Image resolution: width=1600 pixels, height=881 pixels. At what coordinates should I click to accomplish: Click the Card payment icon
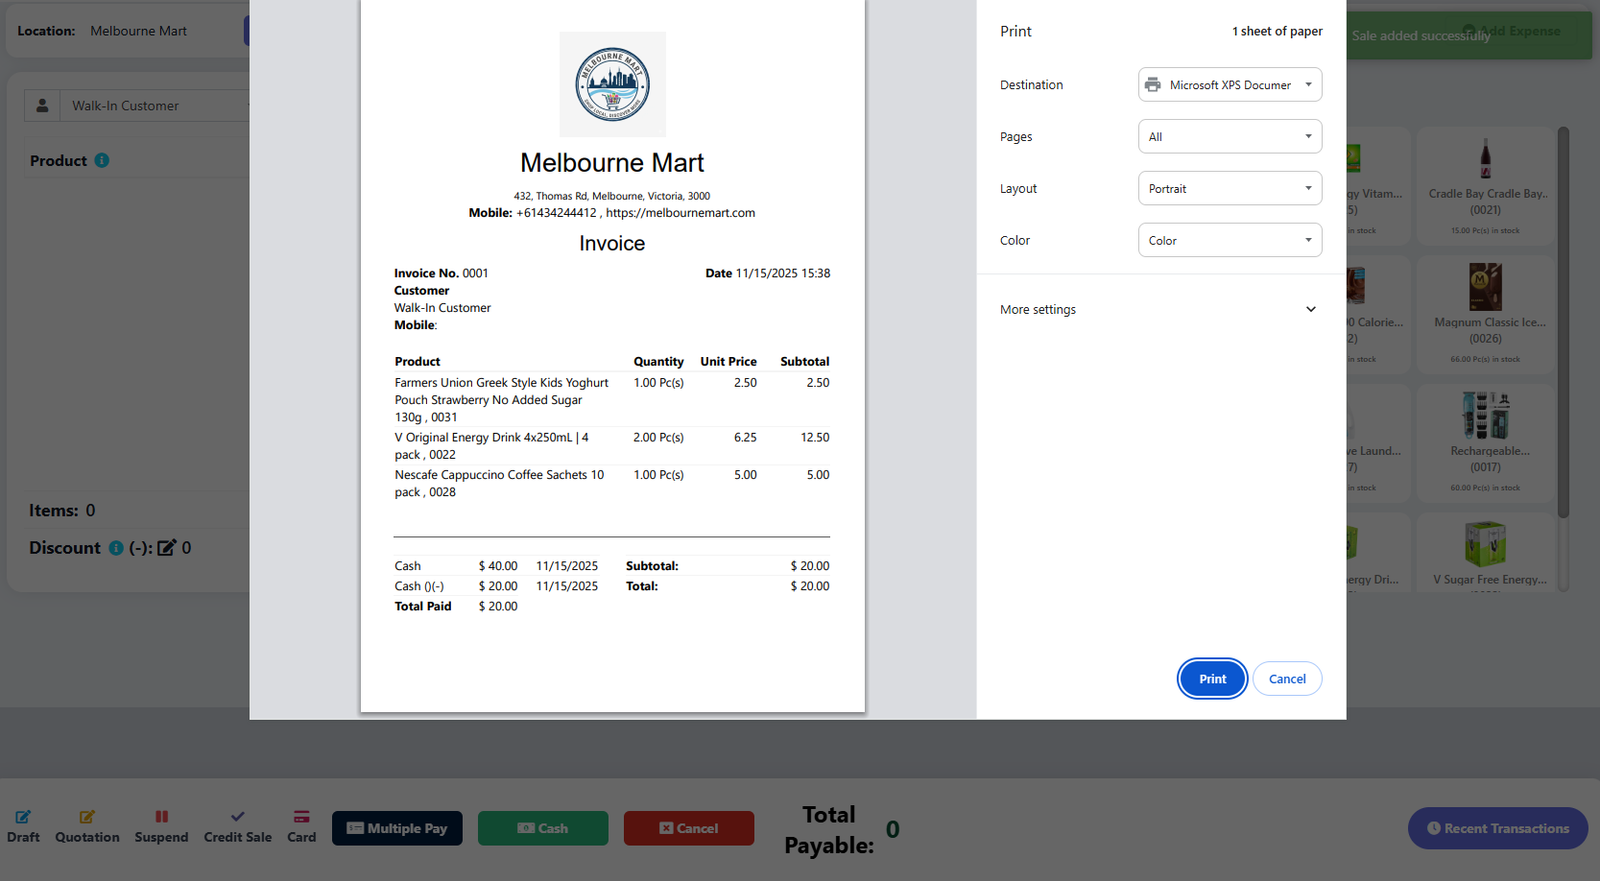tap(301, 817)
